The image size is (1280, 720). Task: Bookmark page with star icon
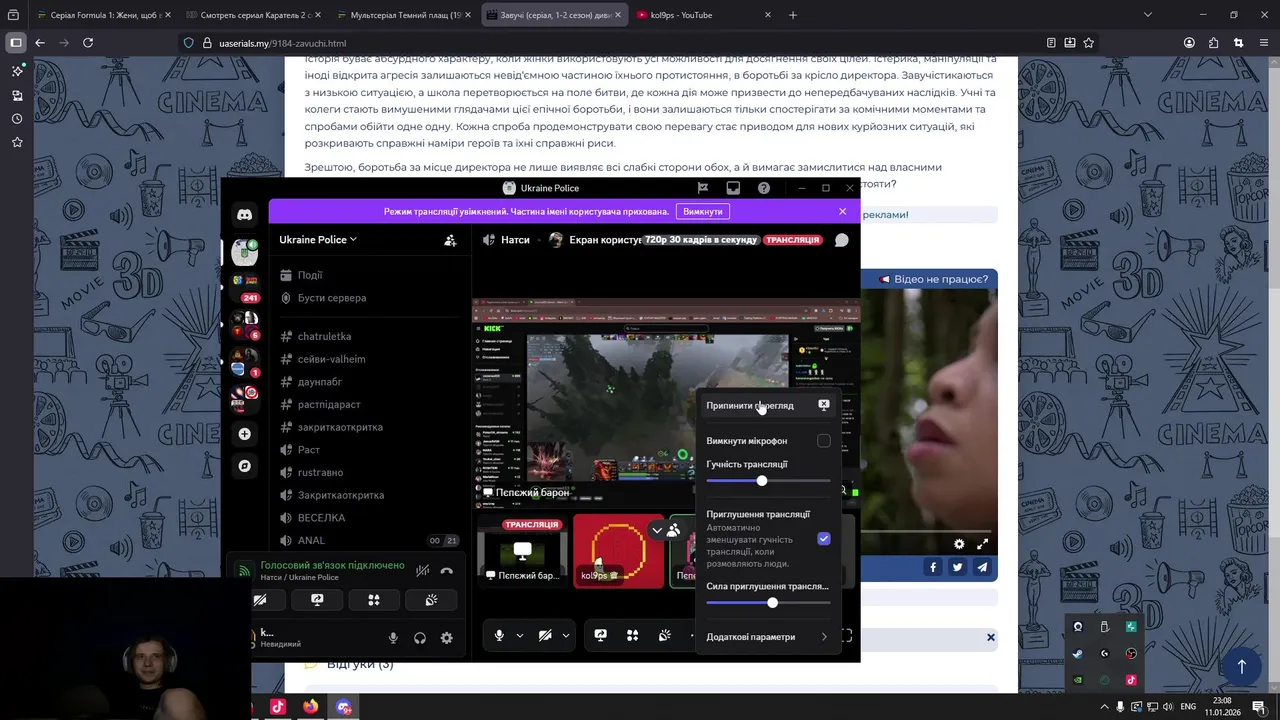click(x=1089, y=43)
